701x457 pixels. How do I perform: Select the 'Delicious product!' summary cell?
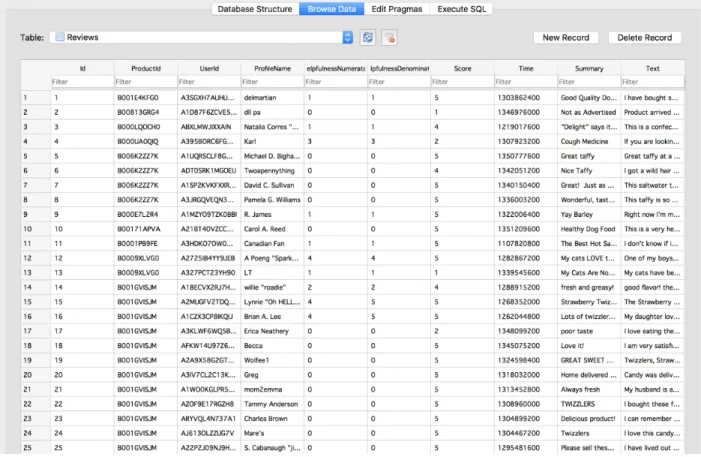(589, 419)
